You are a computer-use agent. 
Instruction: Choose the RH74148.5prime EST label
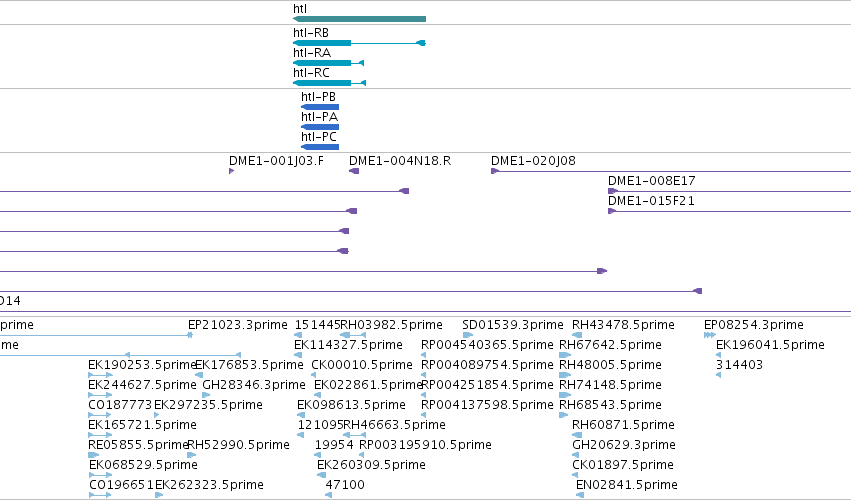click(x=611, y=385)
